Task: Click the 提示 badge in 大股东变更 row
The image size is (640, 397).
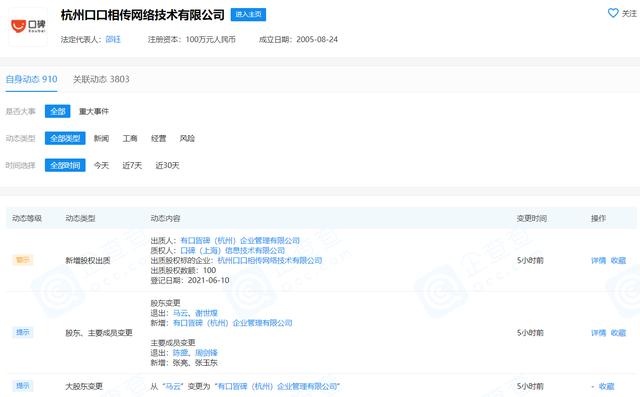Action: pyautogui.click(x=22, y=386)
